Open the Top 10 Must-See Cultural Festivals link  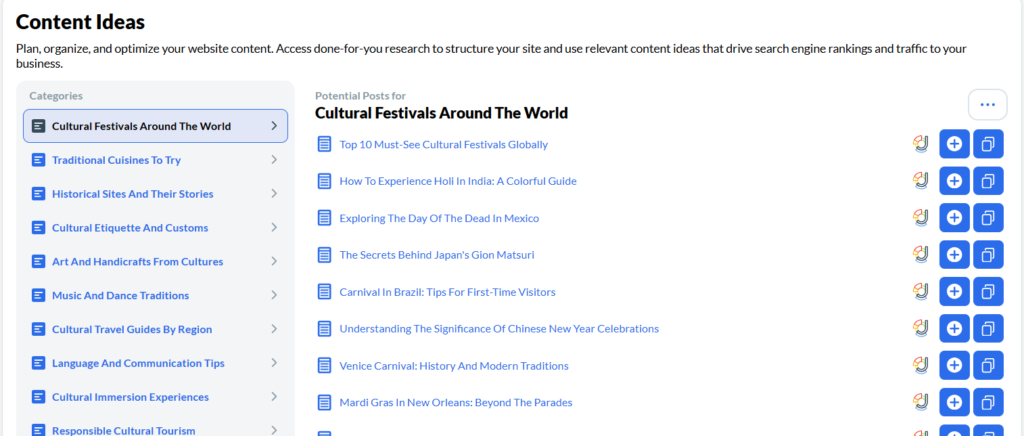point(443,144)
